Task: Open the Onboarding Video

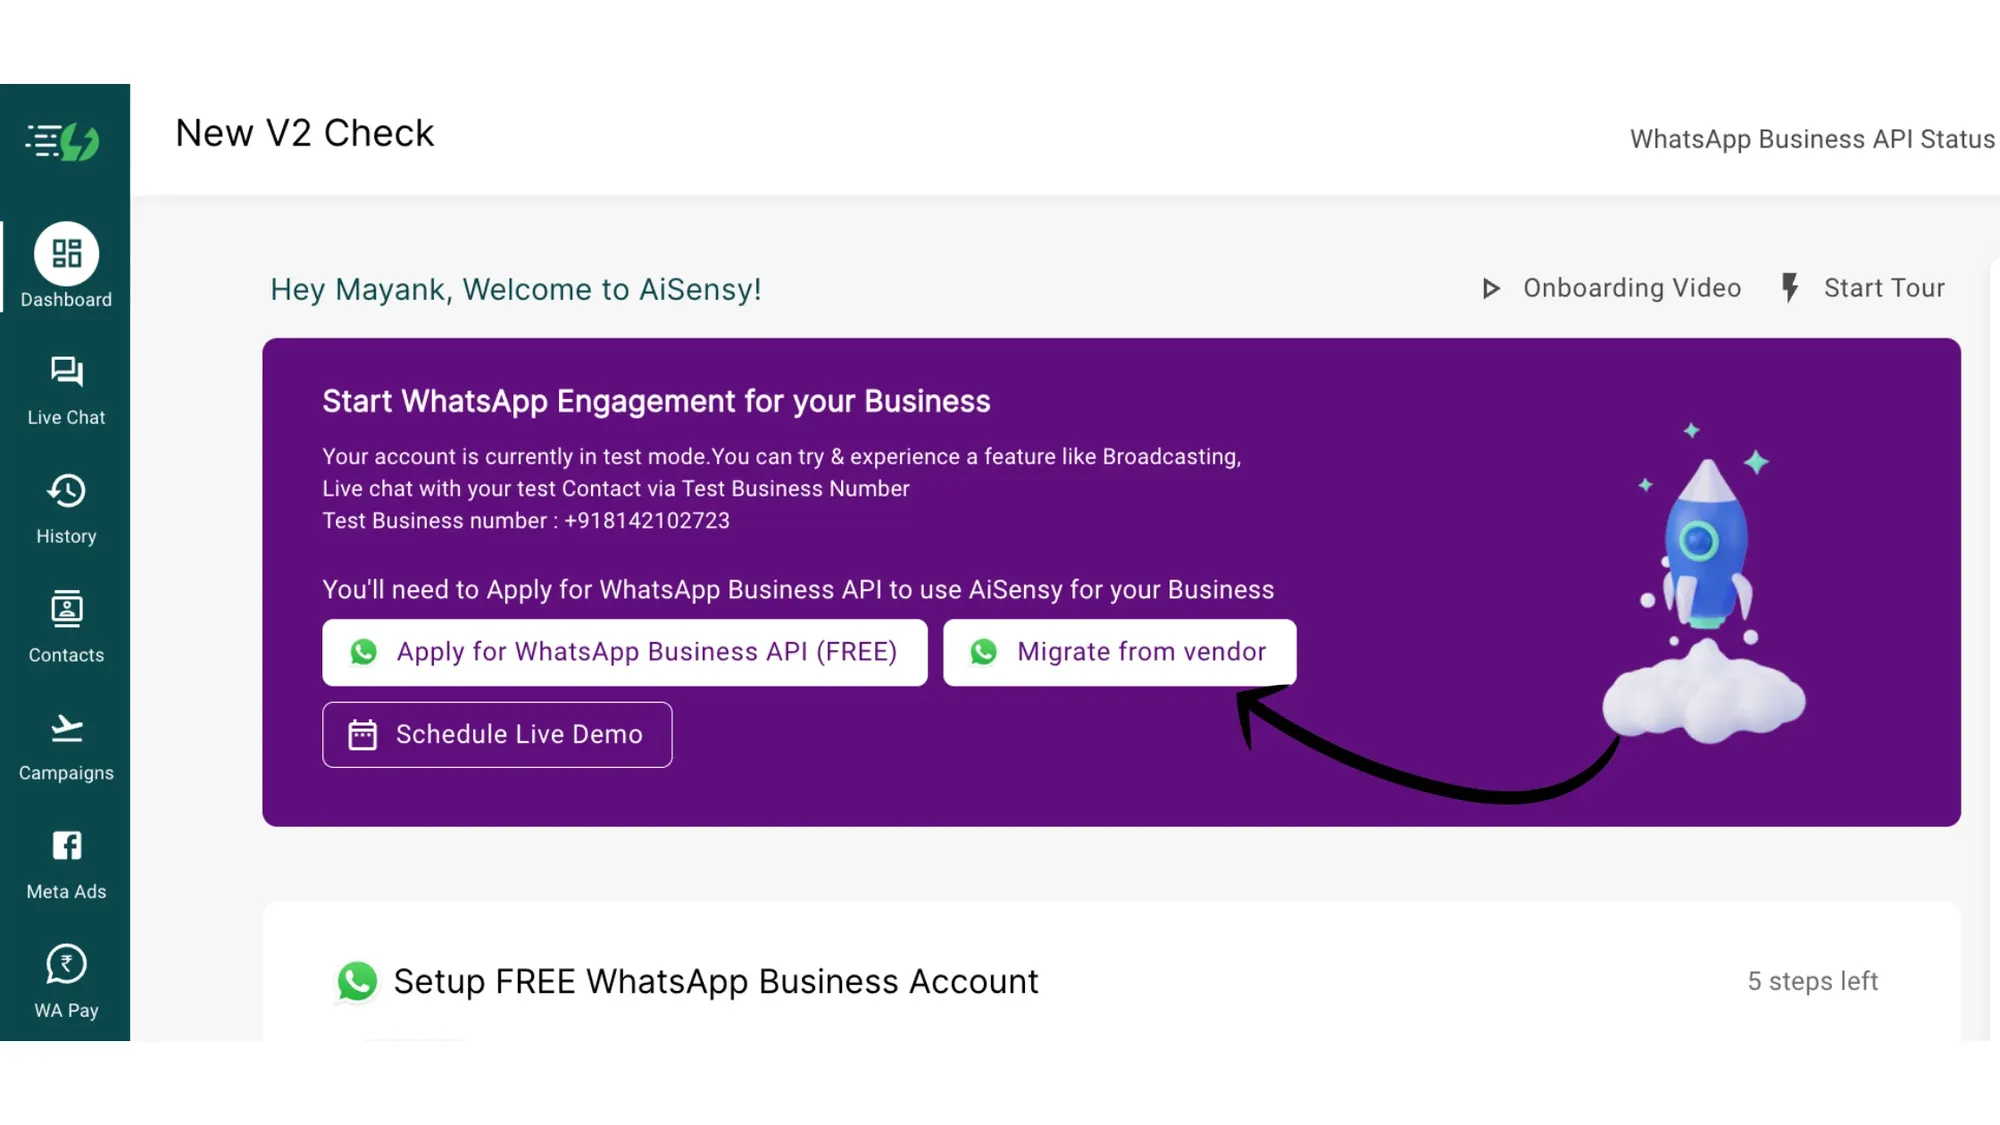Action: point(1631,288)
